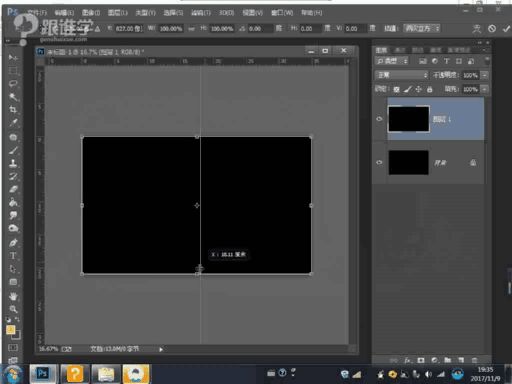Open the interpolation dropdown
This screenshot has height=384, width=512.
pos(422,29)
